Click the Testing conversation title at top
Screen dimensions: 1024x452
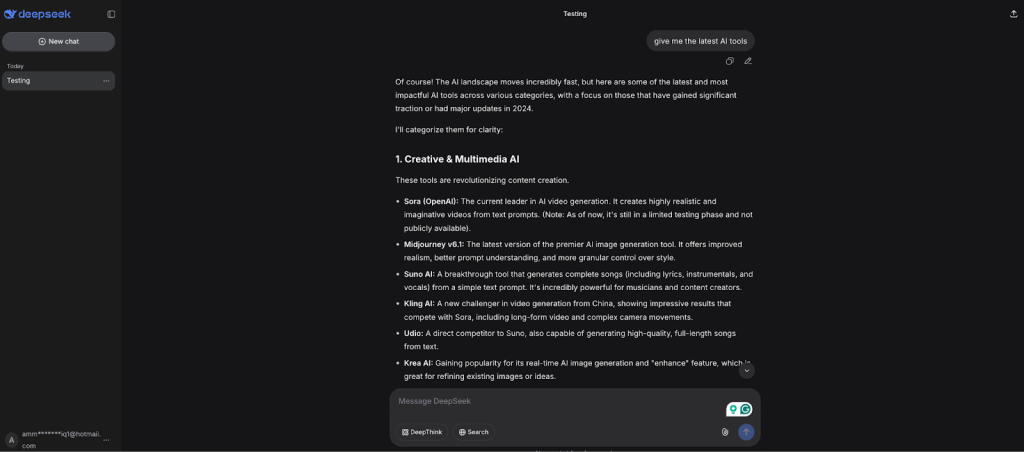click(575, 14)
